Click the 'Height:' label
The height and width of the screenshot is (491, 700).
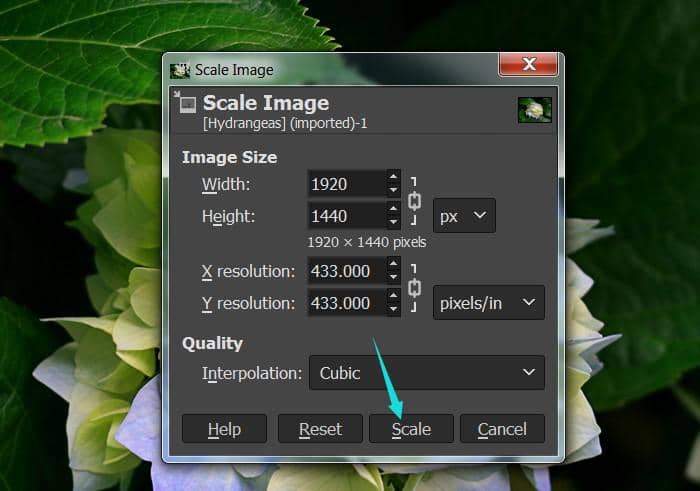[228, 216]
